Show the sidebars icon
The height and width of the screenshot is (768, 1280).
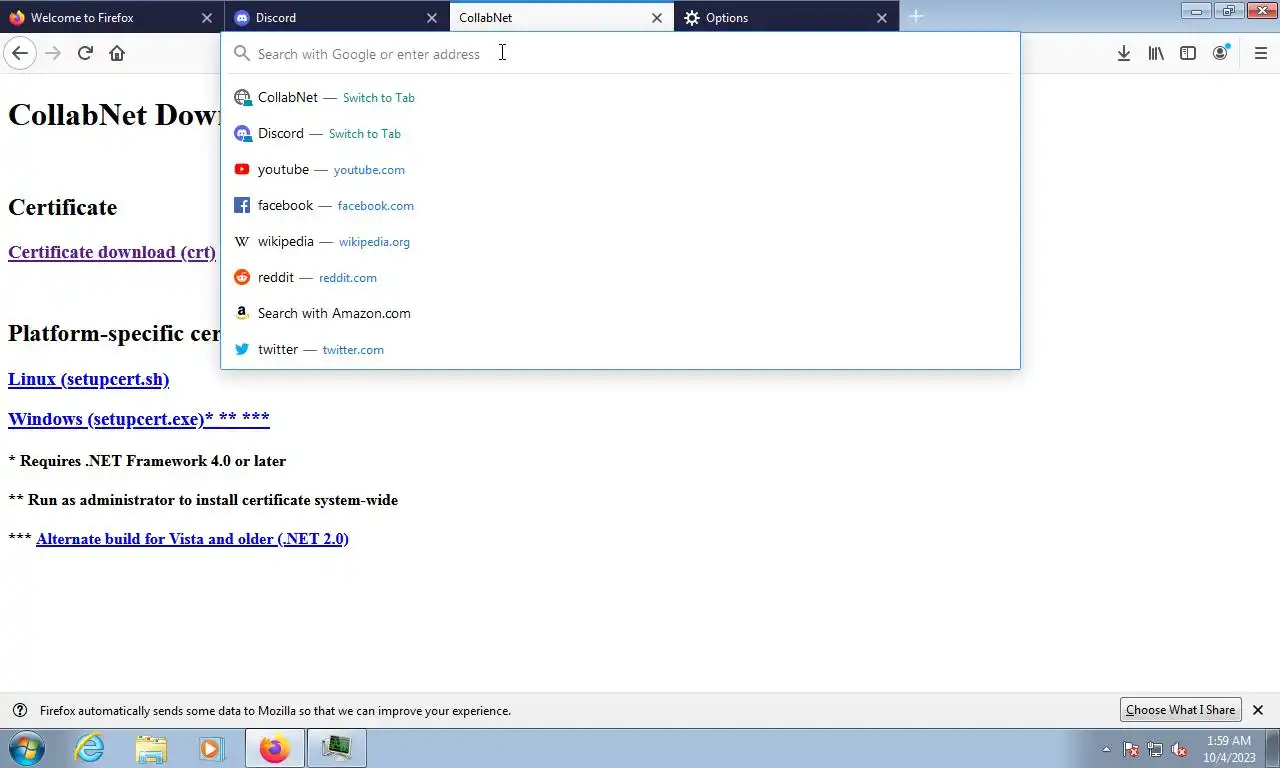(x=1188, y=53)
